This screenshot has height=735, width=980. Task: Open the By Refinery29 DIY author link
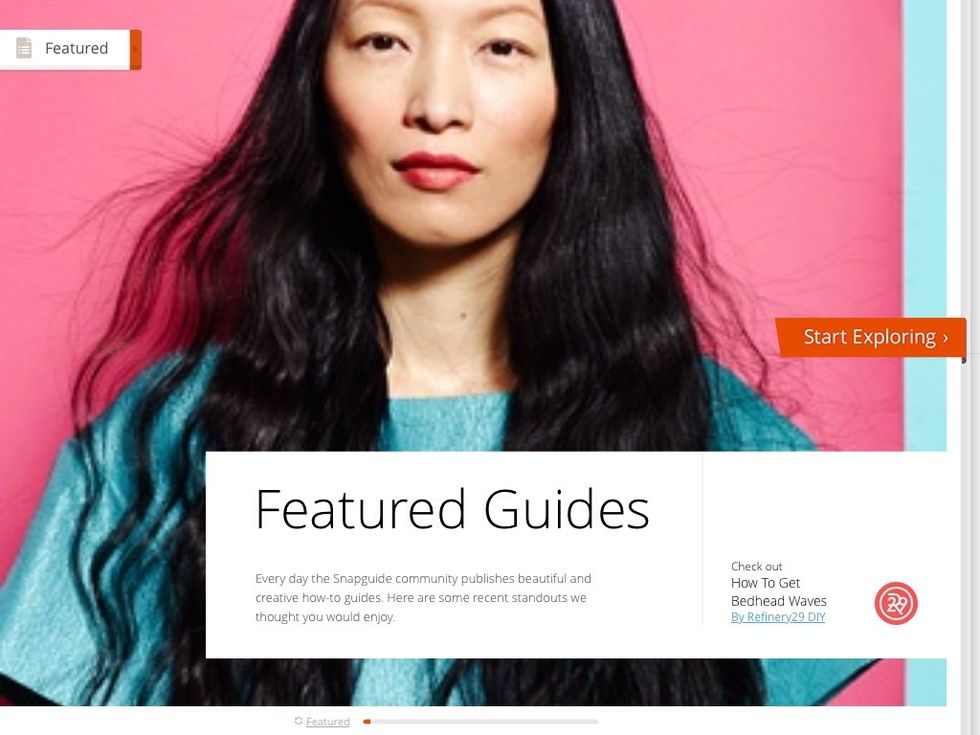(x=778, y=617)
